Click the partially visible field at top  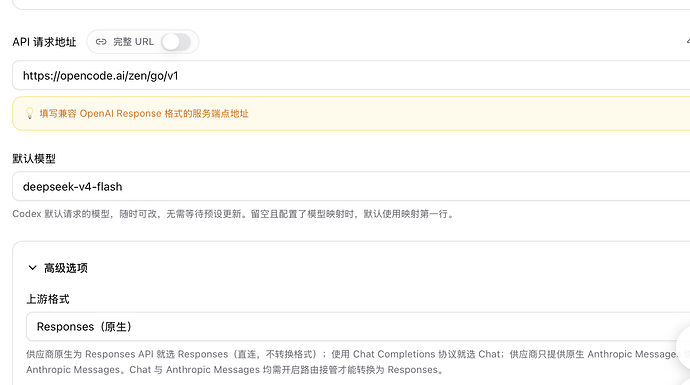click(x=351, y=4)
